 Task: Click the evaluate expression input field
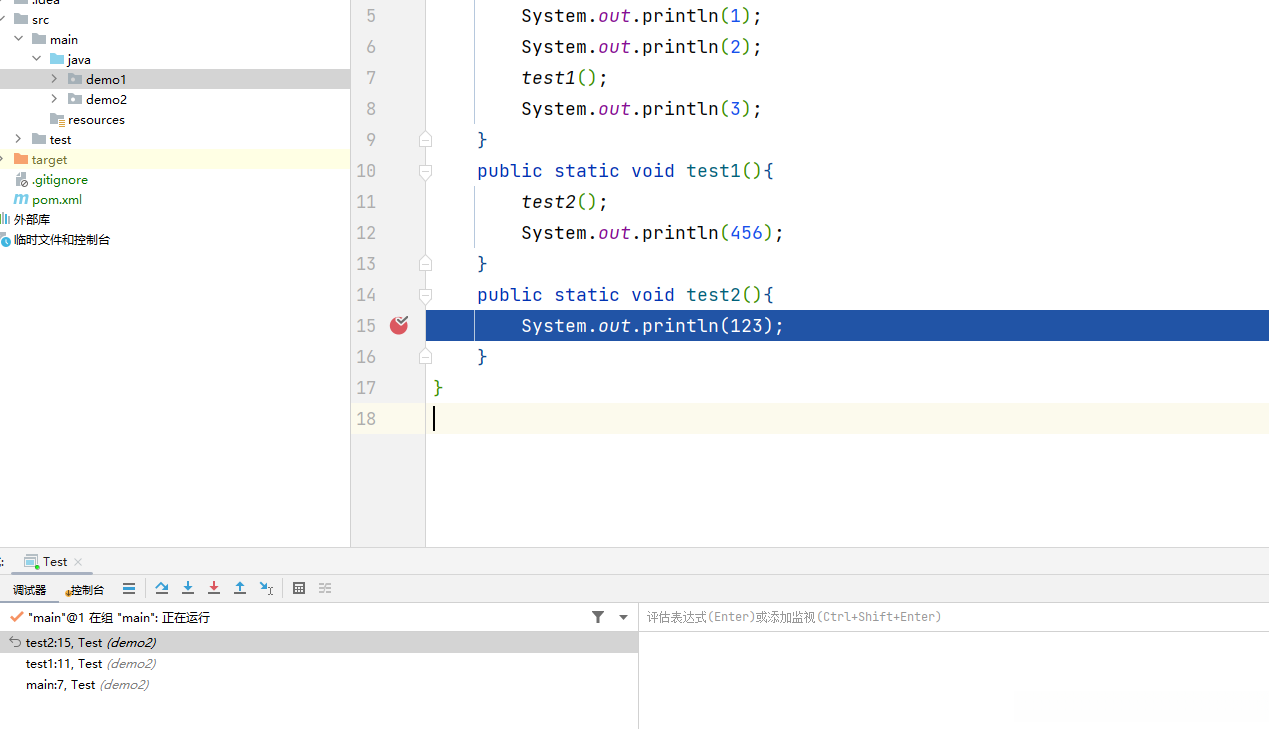(x=950, y=617)
